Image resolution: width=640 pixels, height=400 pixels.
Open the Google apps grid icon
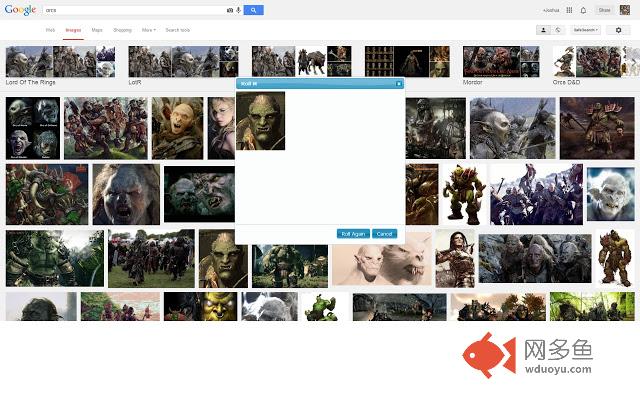[569, 10]
